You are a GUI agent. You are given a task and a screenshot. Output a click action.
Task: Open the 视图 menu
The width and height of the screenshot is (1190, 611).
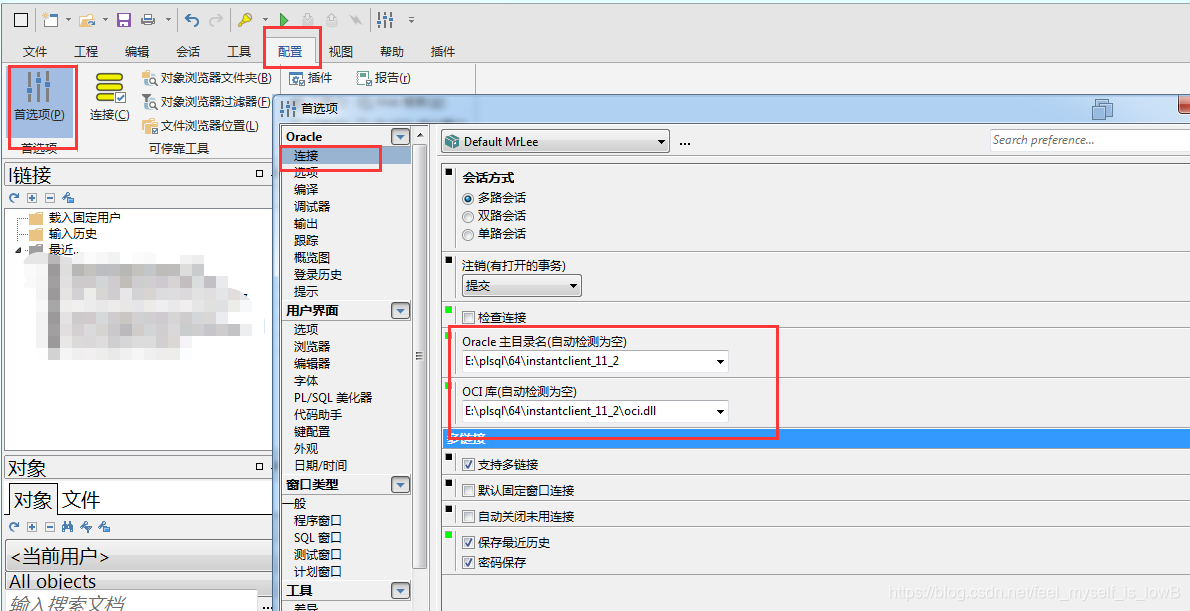tap(341, 52)
